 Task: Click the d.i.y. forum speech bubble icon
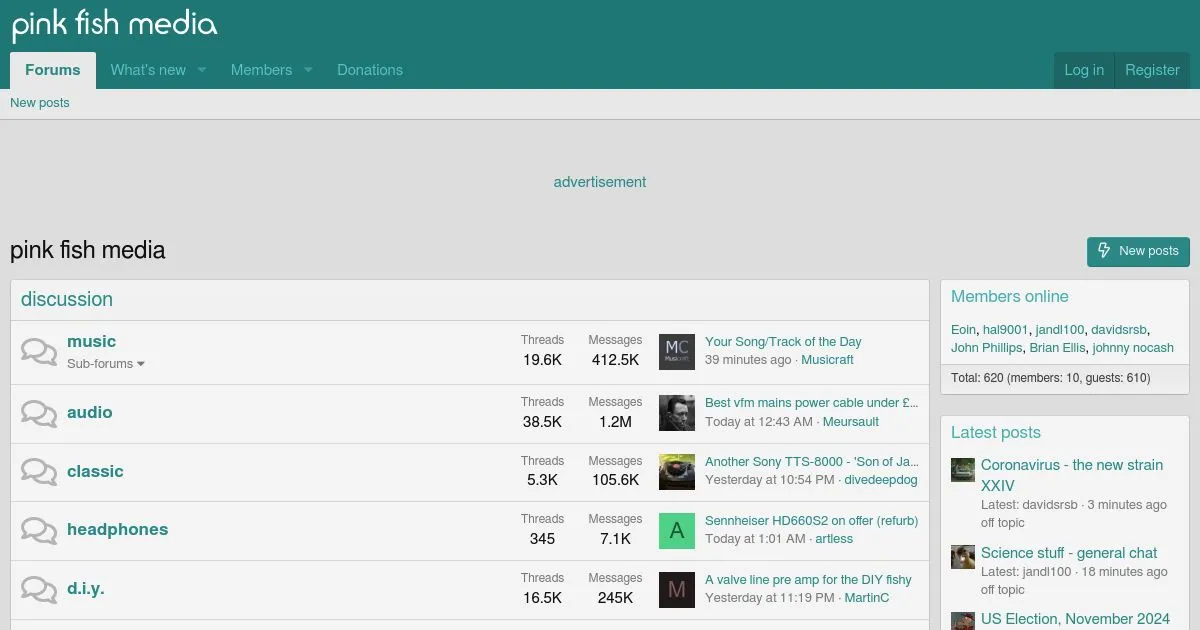pyautogui.click(x=39, y=589)
